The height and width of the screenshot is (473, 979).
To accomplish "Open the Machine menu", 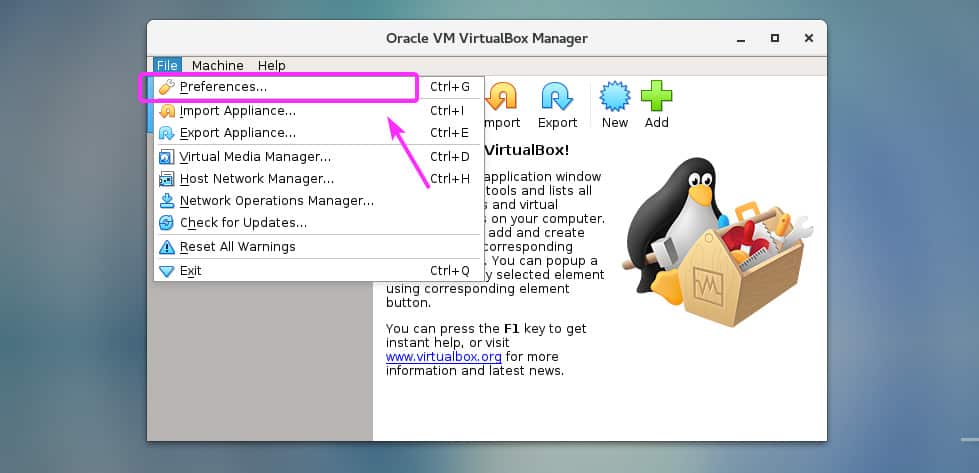I will click(217, 66).
